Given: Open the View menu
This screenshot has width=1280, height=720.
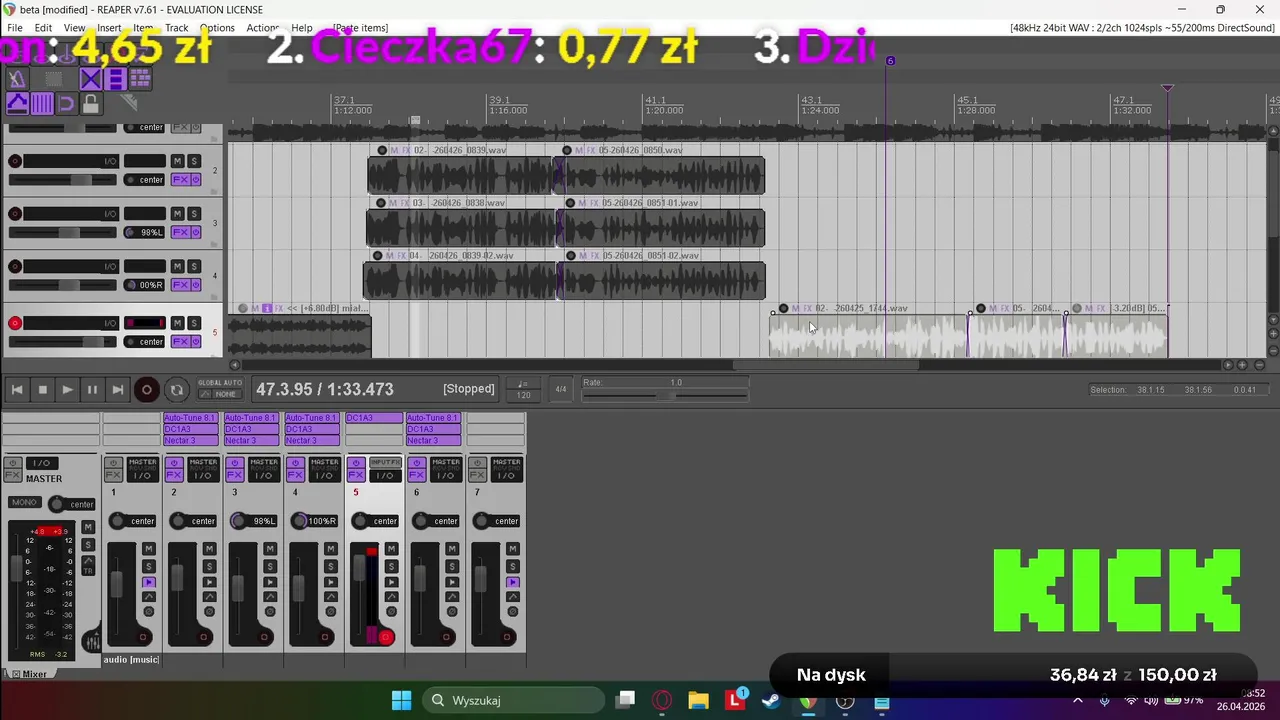Looking at the screenshot, I should 74,28.
